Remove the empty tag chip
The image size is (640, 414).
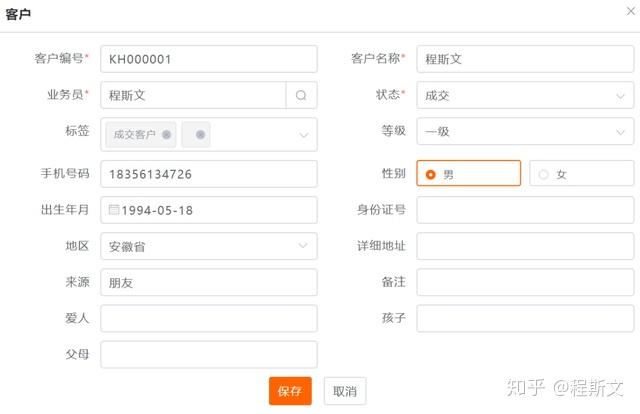click(200, 134)
